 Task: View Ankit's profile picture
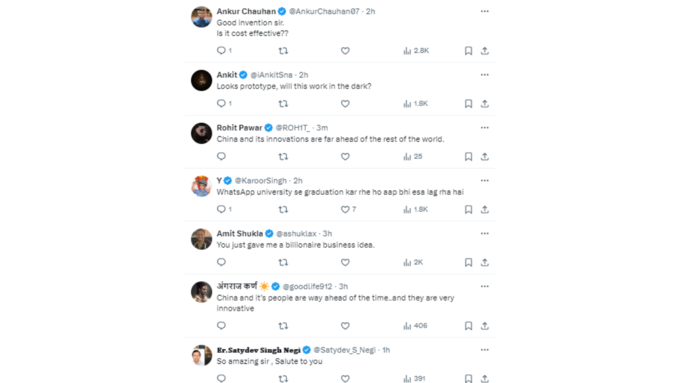pos(202,80)
